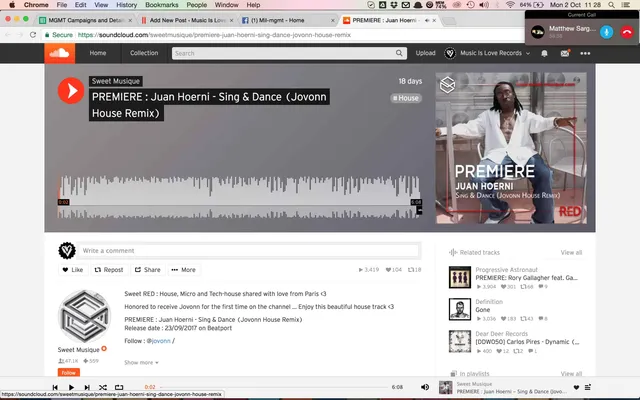Click the Chrome address bar URL
This screenshot has width=640, height=400.
(214, 35)
